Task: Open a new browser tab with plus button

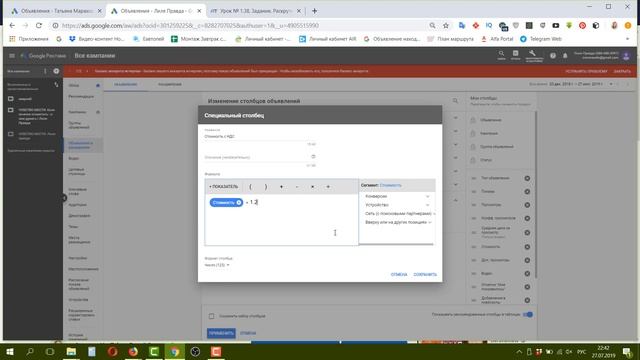Action: (x=314, y=11)
